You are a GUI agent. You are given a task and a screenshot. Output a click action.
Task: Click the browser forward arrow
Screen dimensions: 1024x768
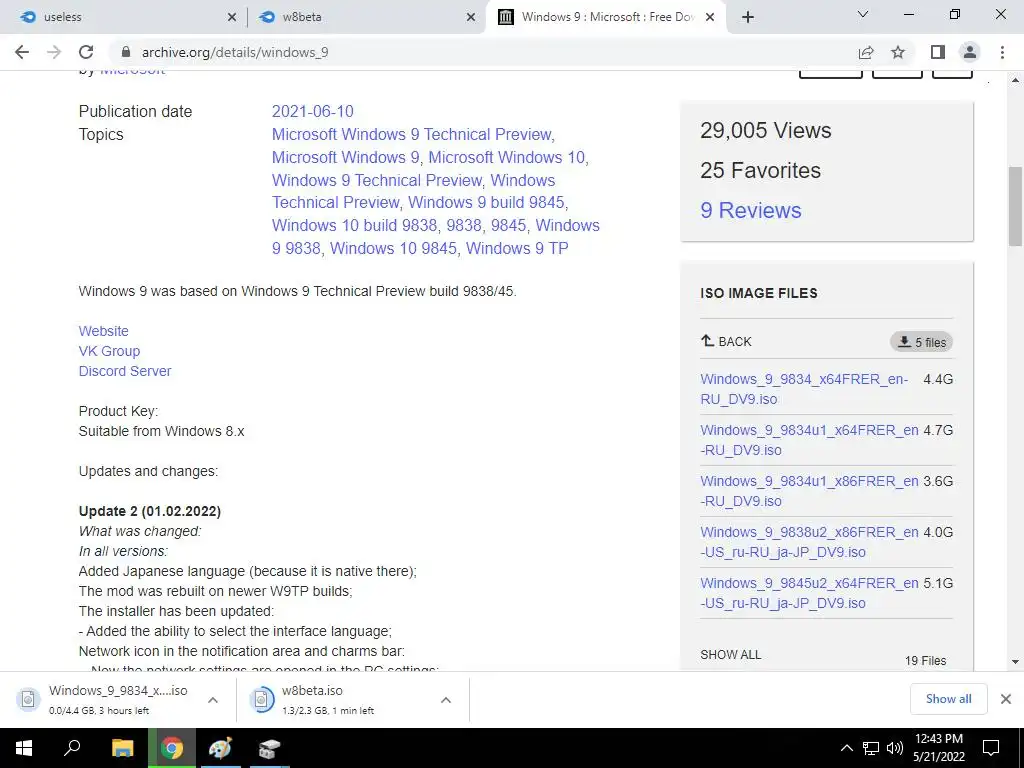point(54,52)
